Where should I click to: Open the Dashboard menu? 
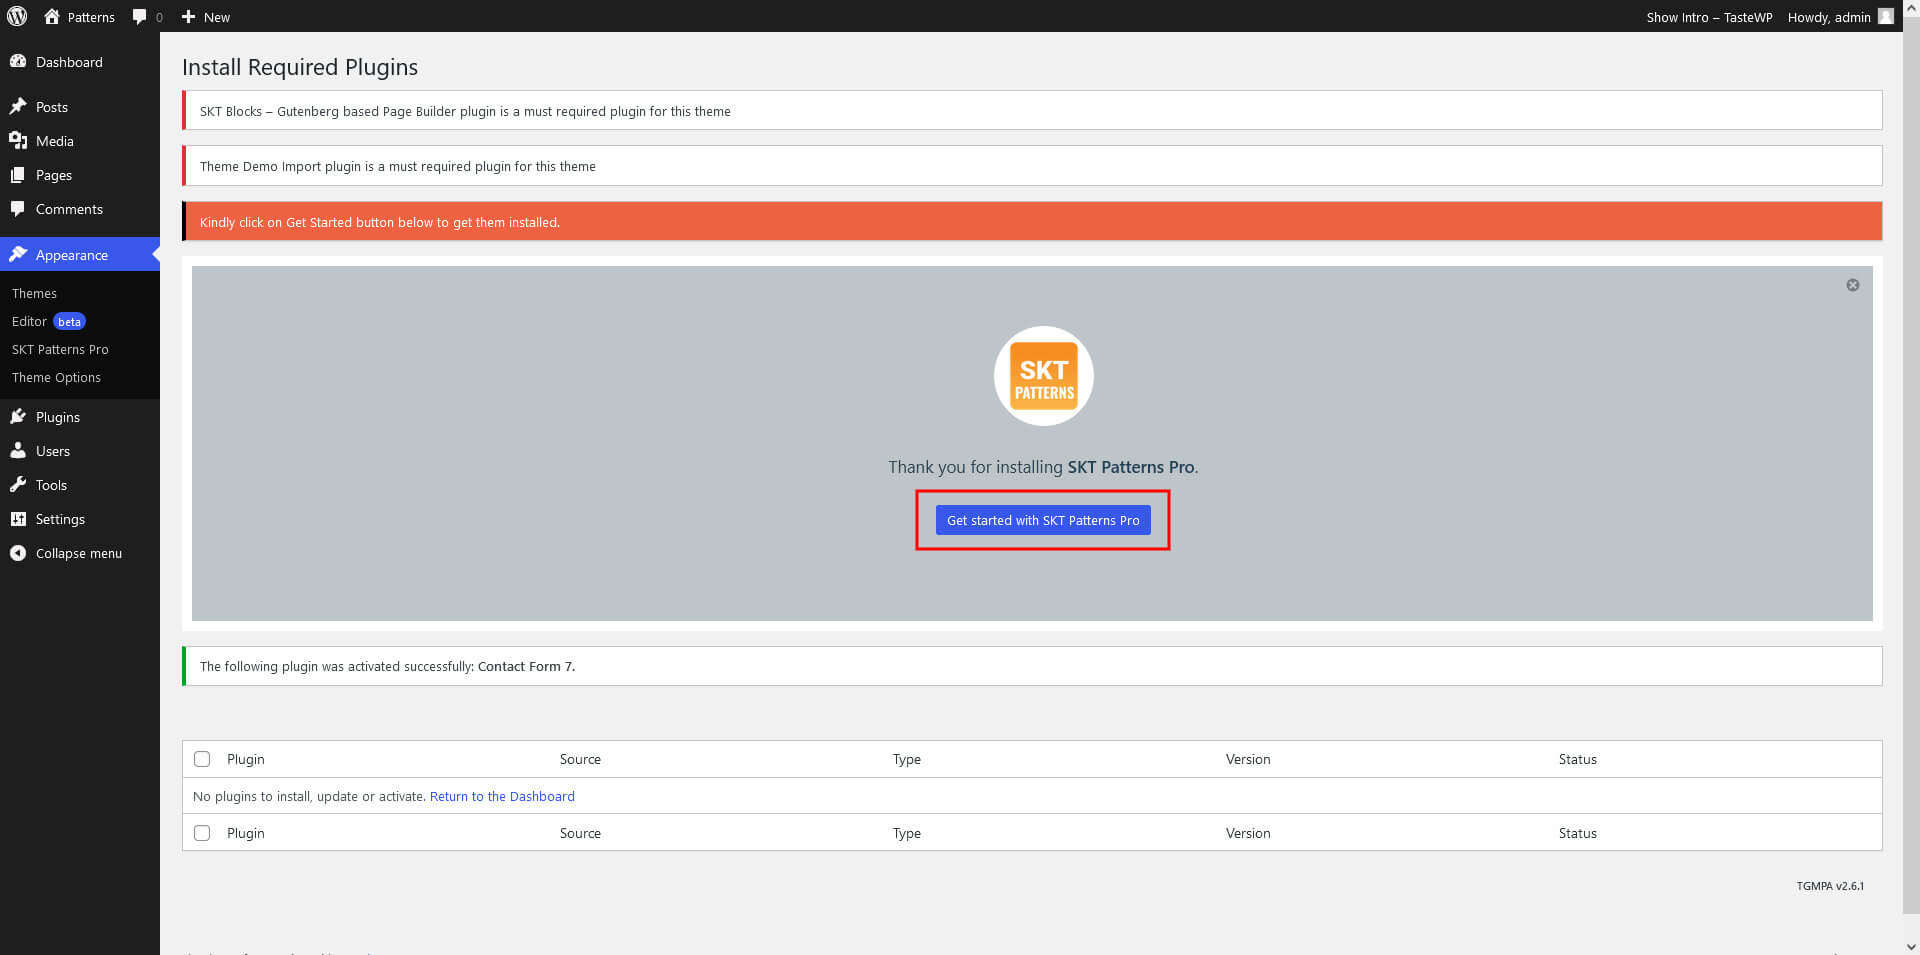click(80, 62)
